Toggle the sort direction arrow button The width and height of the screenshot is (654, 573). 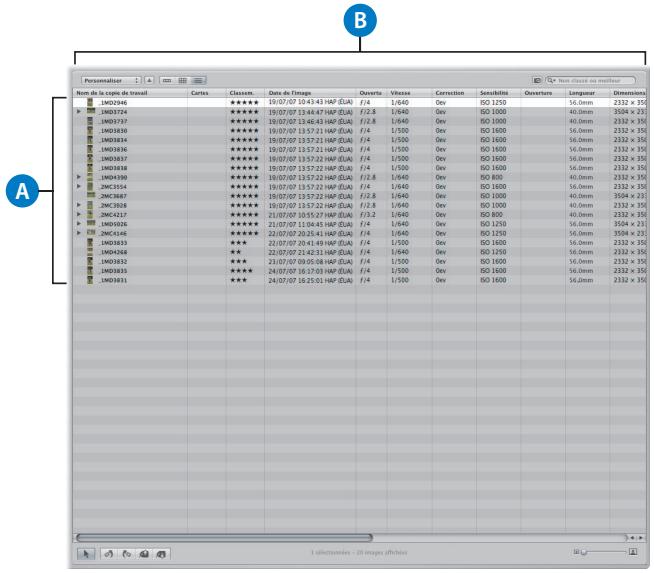coord(149,80)
